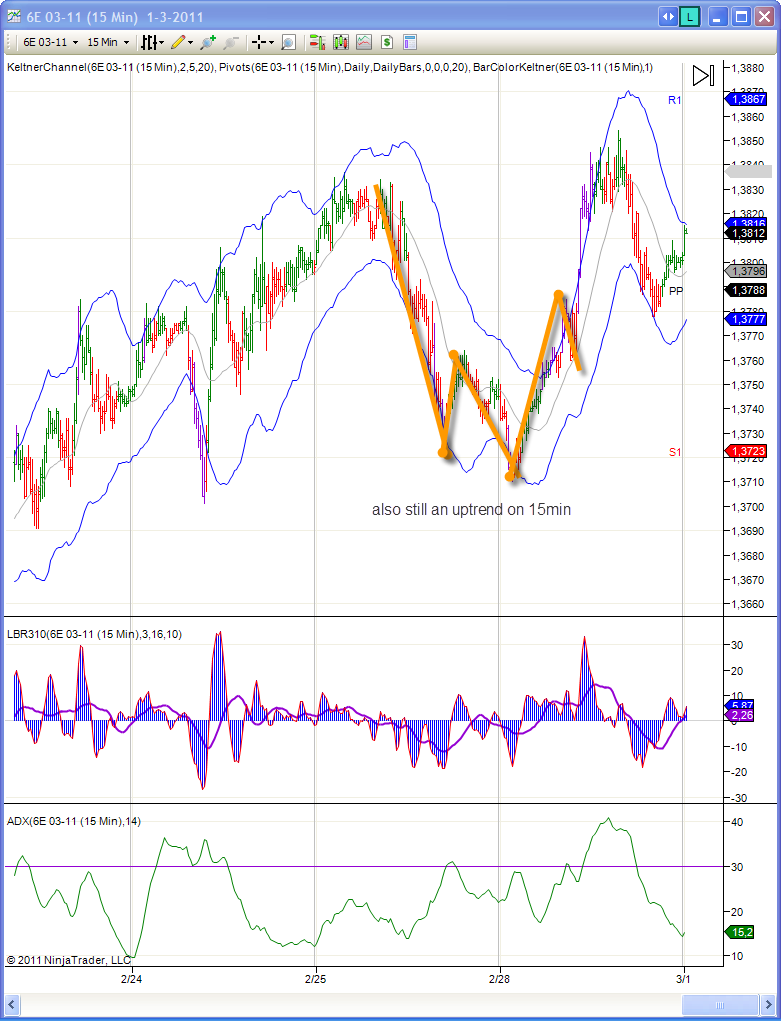Click the 1,3788 black price marker

point(746,290)
